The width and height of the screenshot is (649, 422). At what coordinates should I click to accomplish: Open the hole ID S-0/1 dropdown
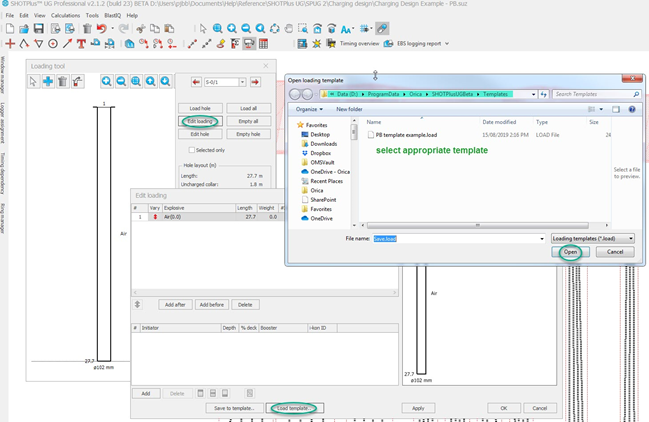click(x=243, y=82)
